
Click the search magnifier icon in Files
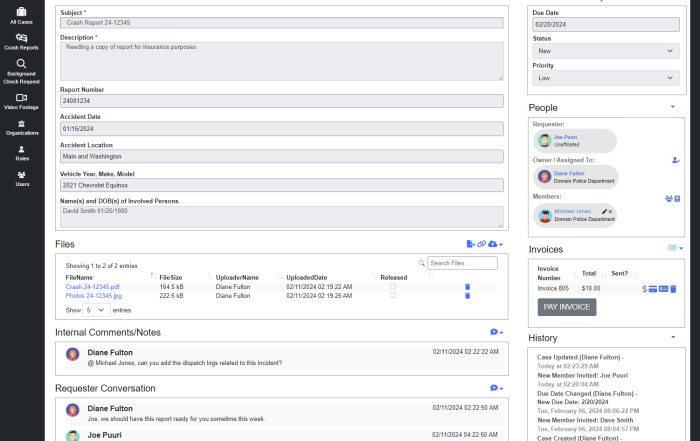point(421,263)
